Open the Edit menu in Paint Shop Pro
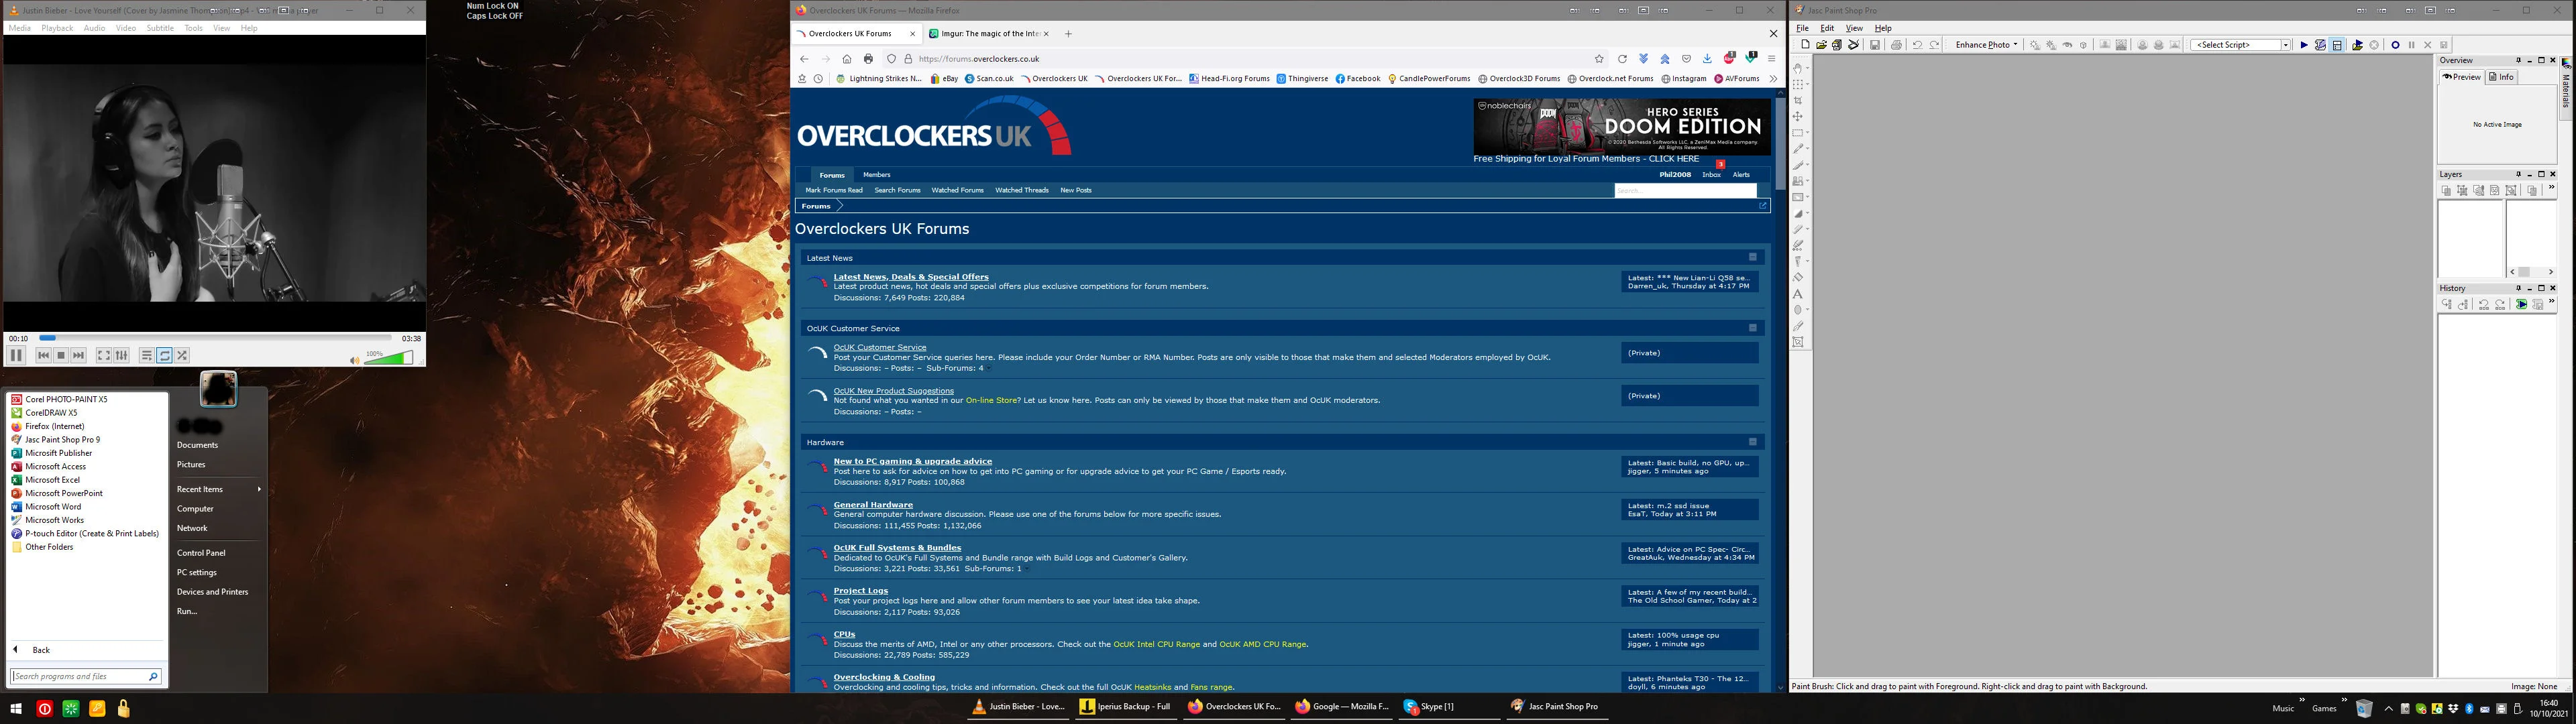The height and width of the screenshot is (724, 2576). point(1827,28)
